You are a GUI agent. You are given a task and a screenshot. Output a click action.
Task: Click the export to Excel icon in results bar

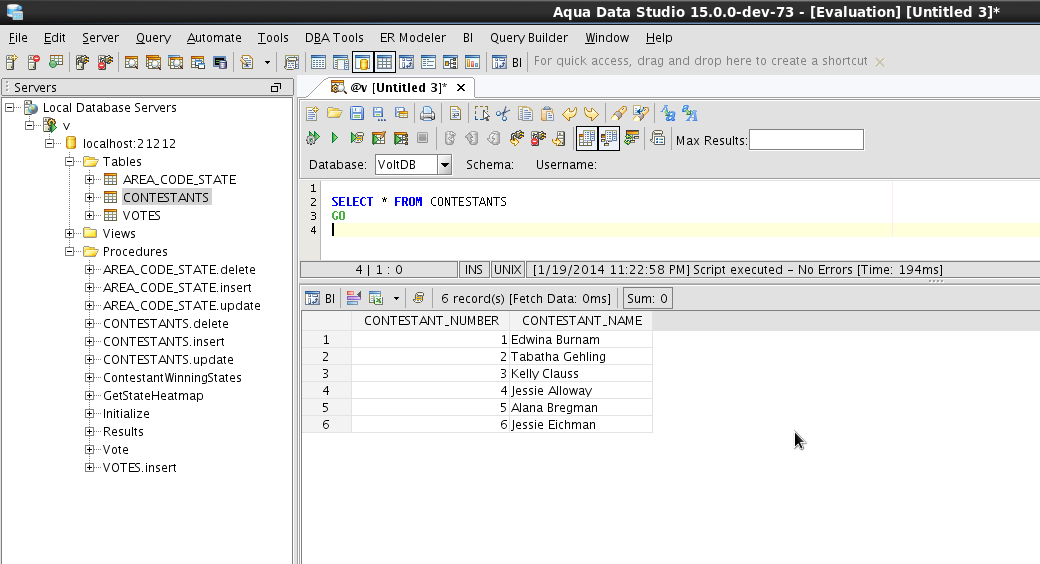[x=376, y=299]
